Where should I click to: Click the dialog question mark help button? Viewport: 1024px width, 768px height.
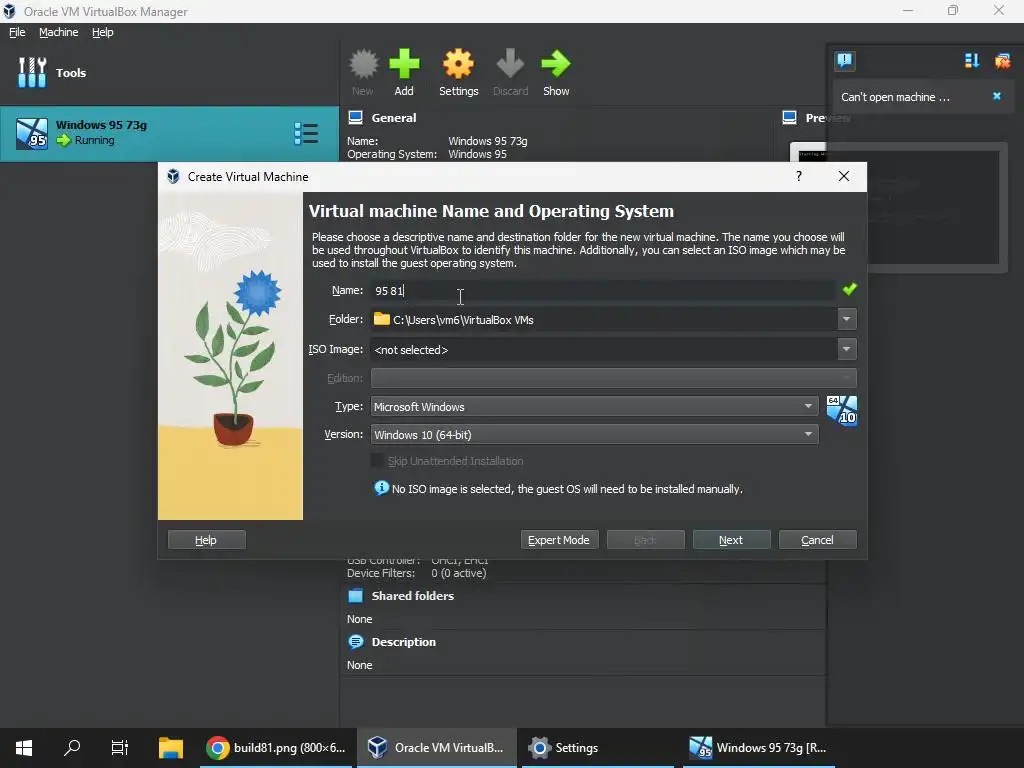(799, 176)
